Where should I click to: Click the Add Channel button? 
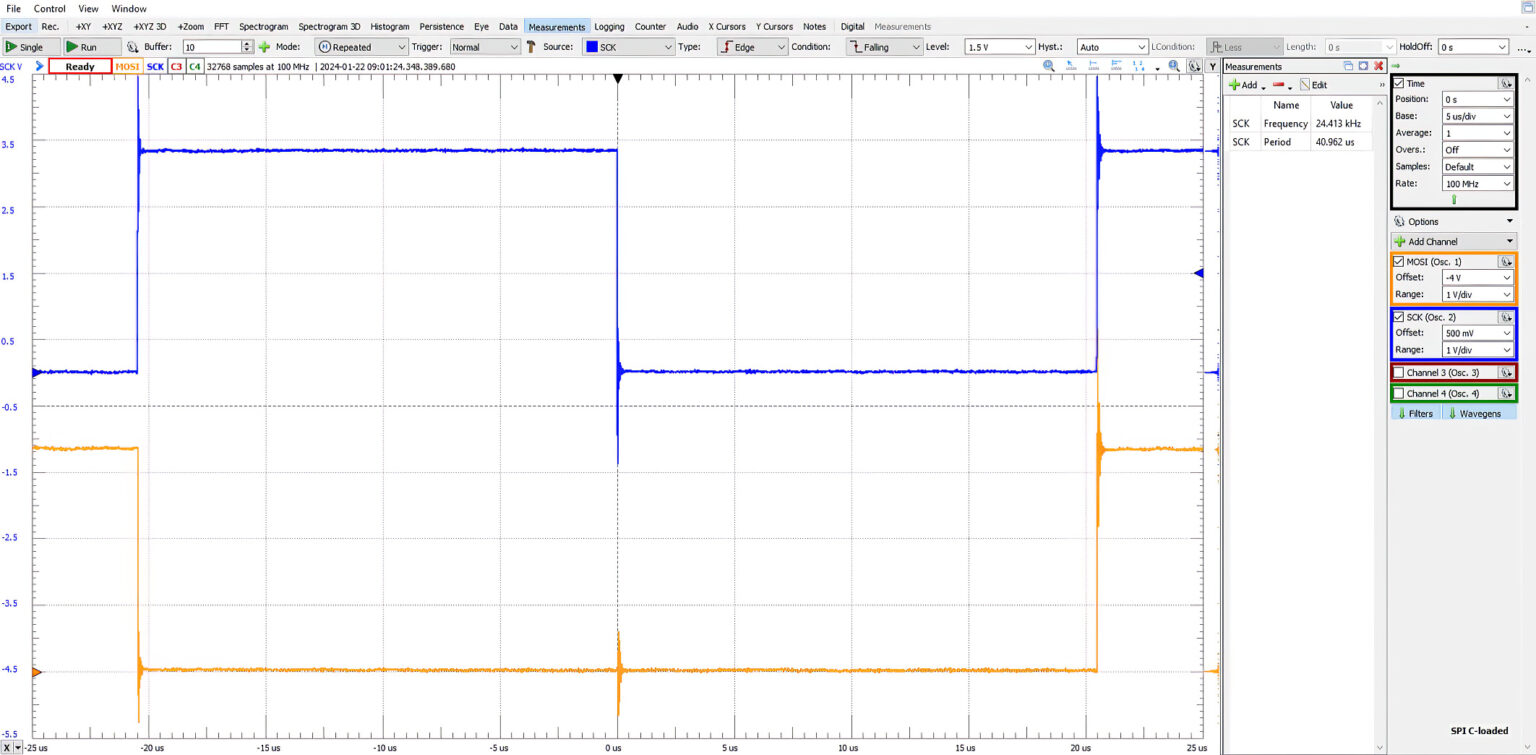pyautogui.click(x=1452, y=241)
